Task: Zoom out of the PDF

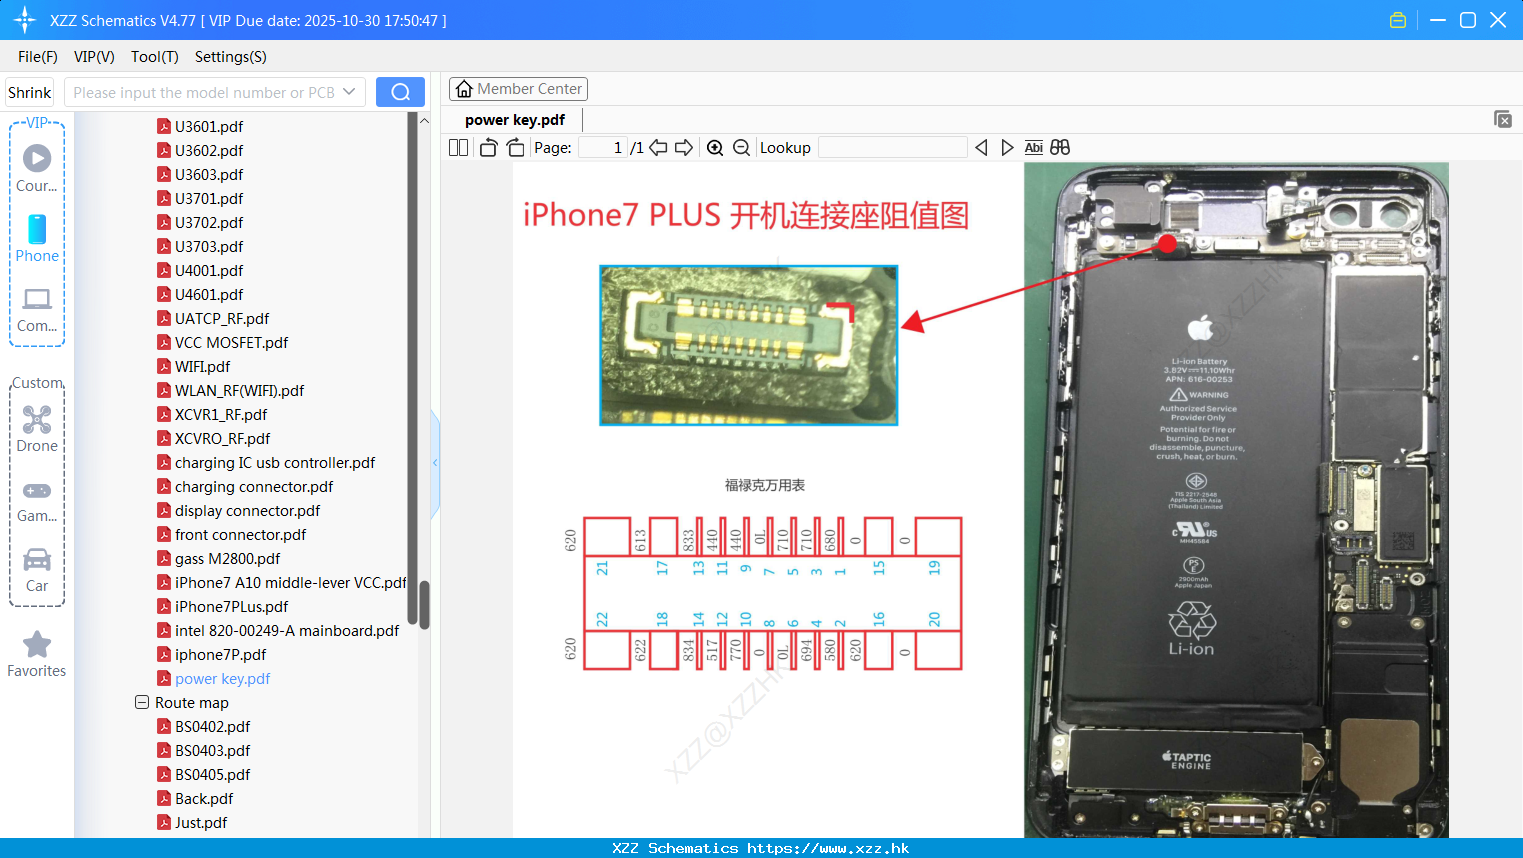Action: click(741, 147)
